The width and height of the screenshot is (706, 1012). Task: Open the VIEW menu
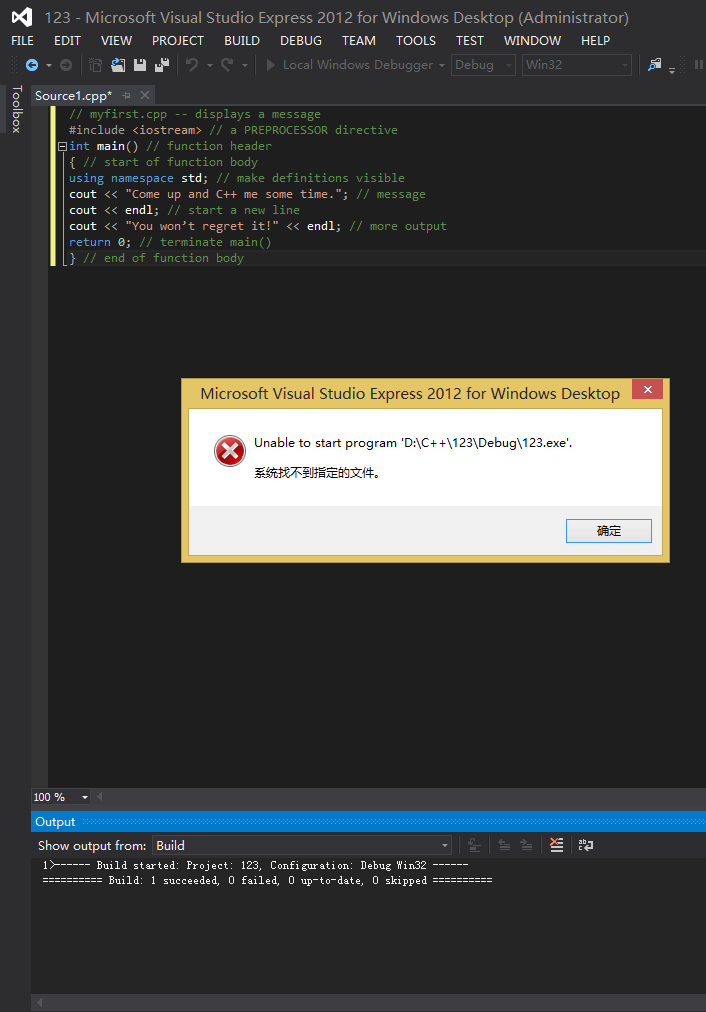[x=116, y=41]
